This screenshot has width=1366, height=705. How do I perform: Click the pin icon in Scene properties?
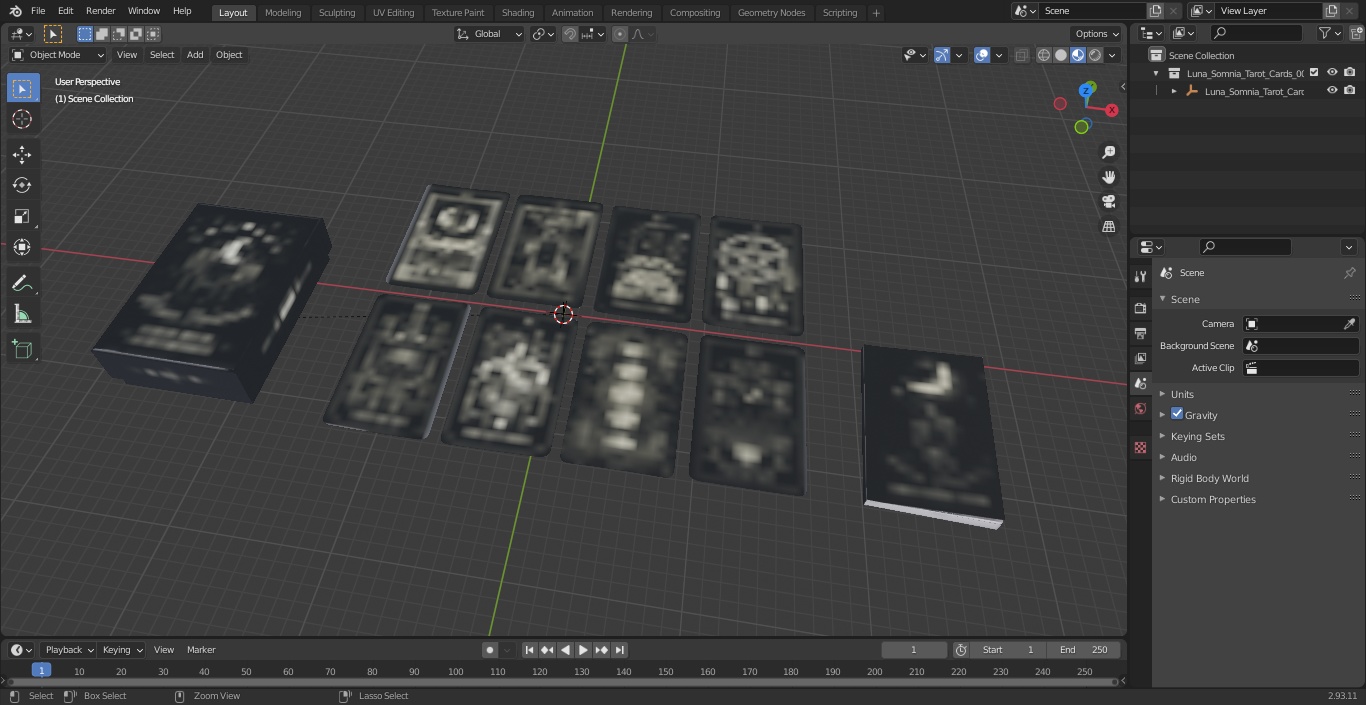tap(1349, 273)
